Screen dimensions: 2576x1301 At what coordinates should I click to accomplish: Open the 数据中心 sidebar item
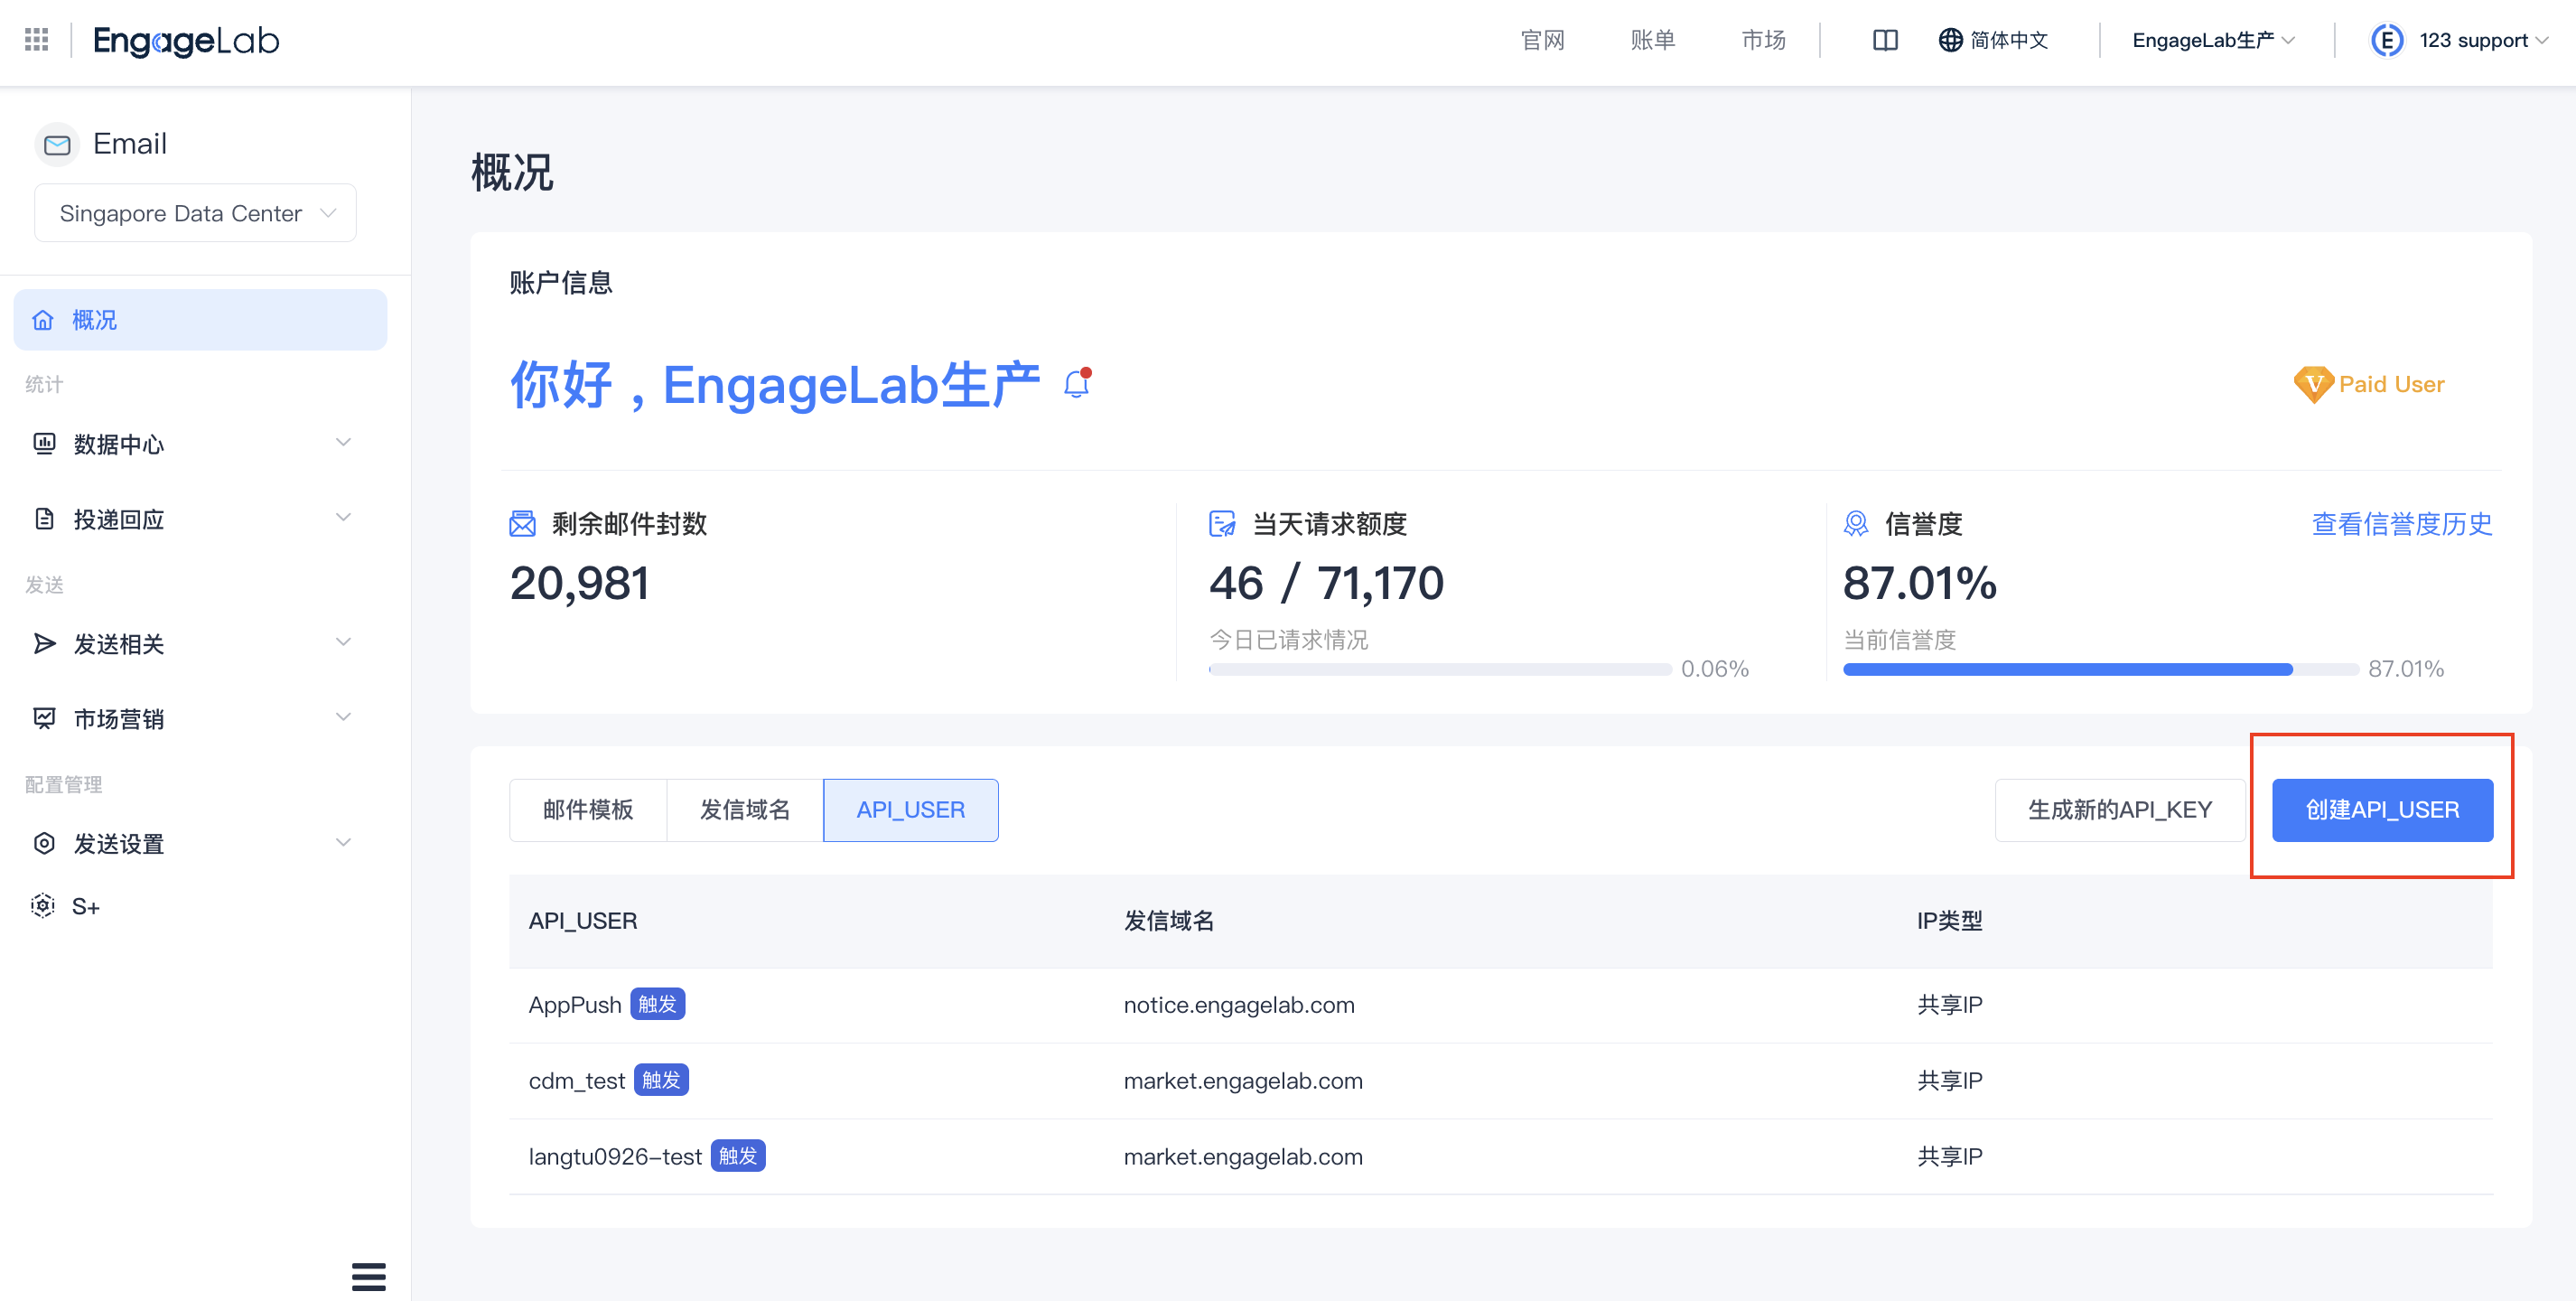[x=118, y=444]
